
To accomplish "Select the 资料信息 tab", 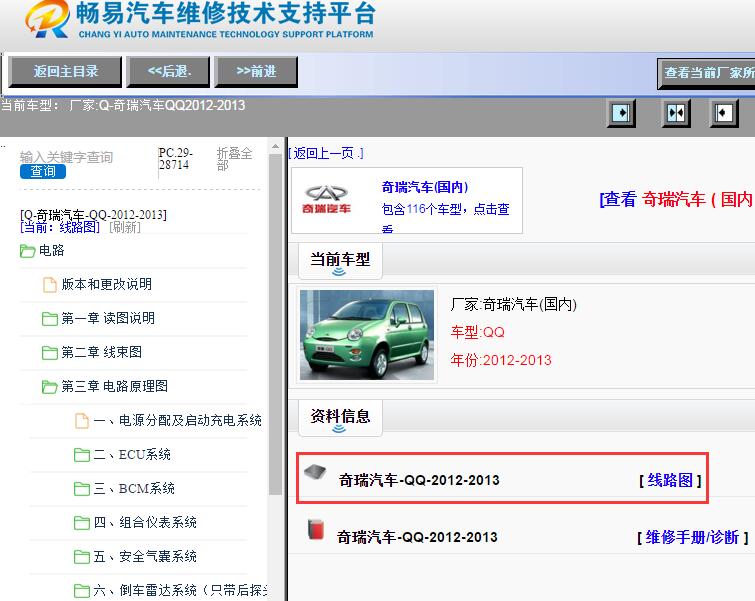I will point(340,417).
